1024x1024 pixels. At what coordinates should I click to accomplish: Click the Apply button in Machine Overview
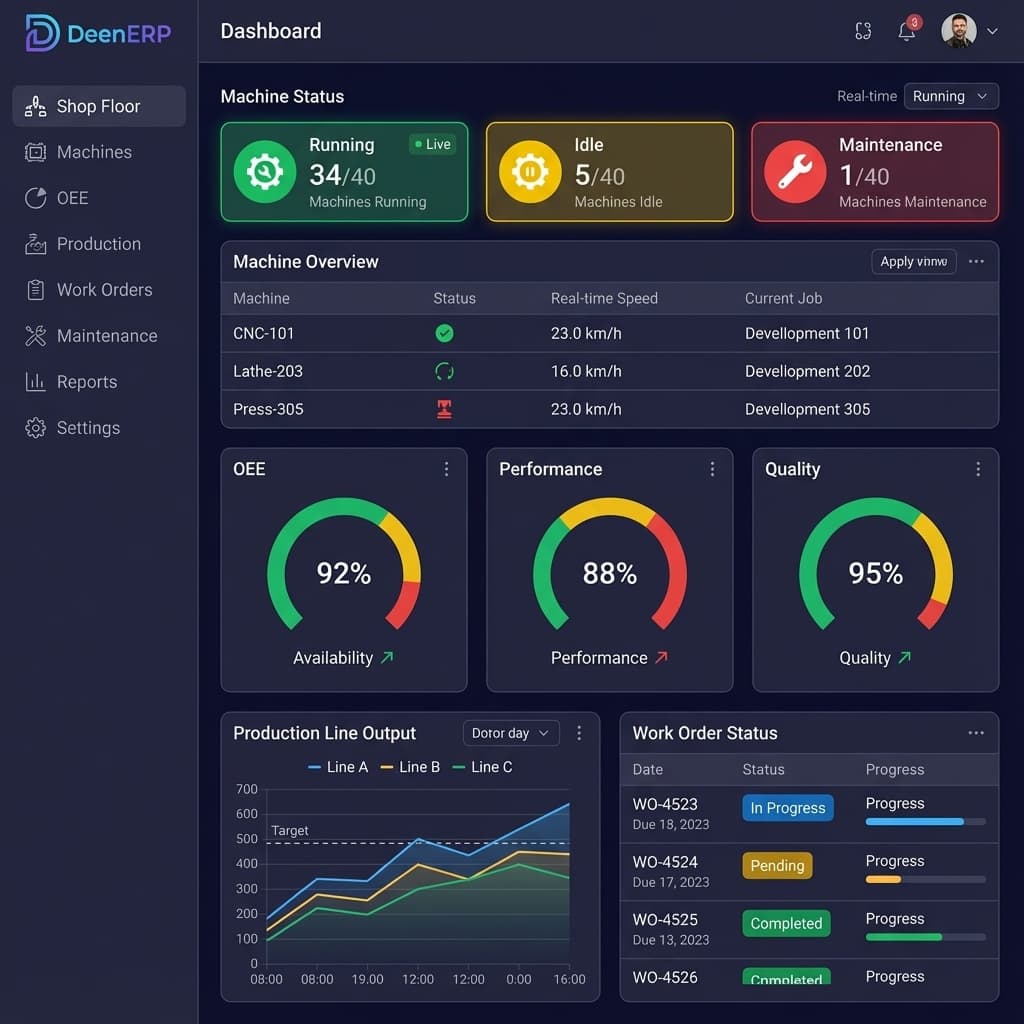914,261
